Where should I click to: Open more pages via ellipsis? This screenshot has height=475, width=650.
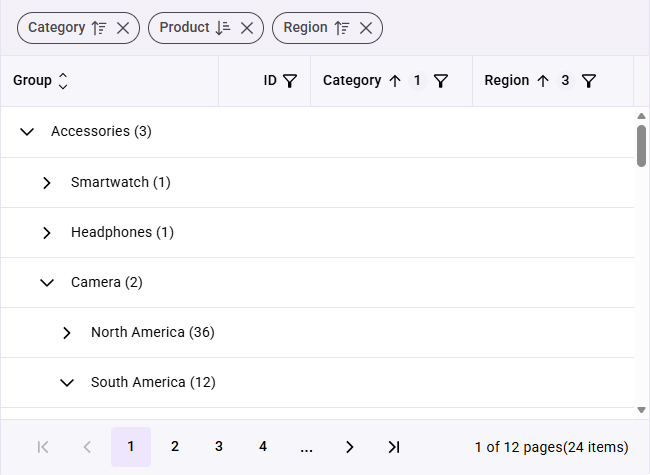[306, 447]
